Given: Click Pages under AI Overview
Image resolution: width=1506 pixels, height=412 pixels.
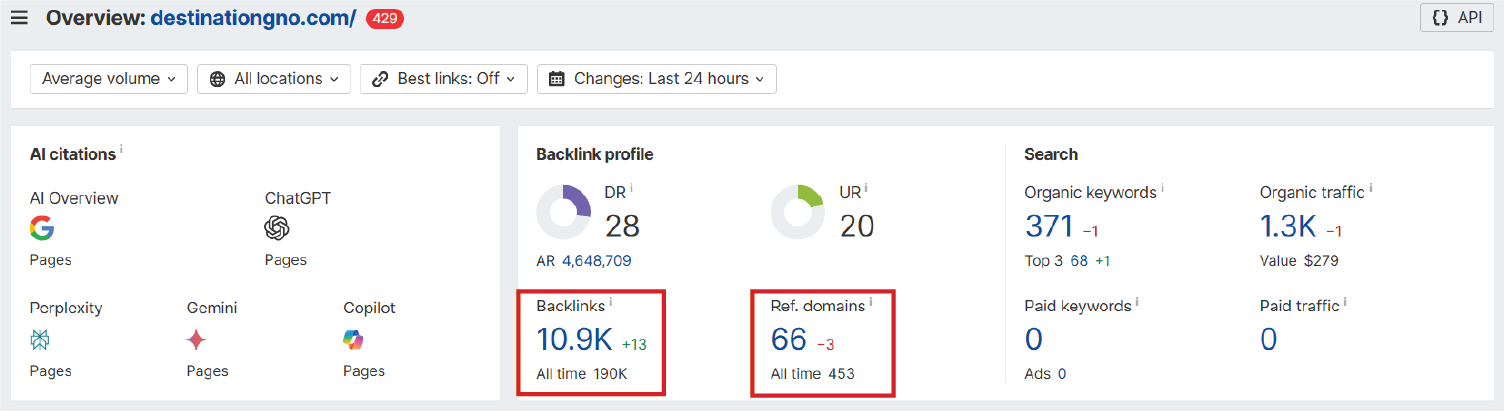Looking at the screenshot, I should [51, 260].
